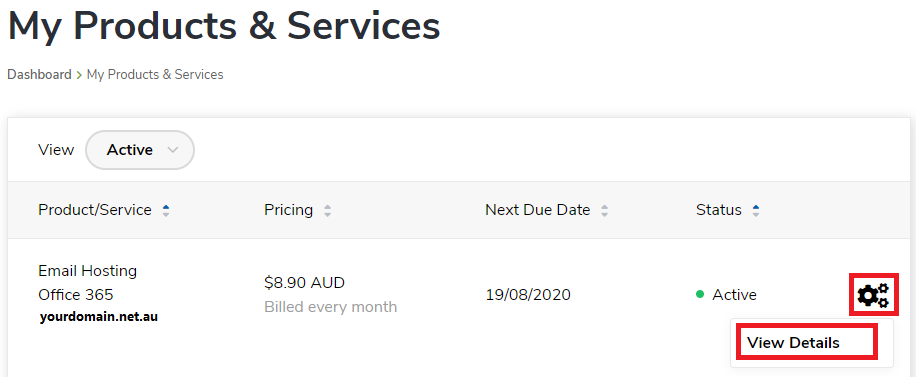Click the Next Due Date header label
The image size is (916, 377).
click(x=537, y=210)
